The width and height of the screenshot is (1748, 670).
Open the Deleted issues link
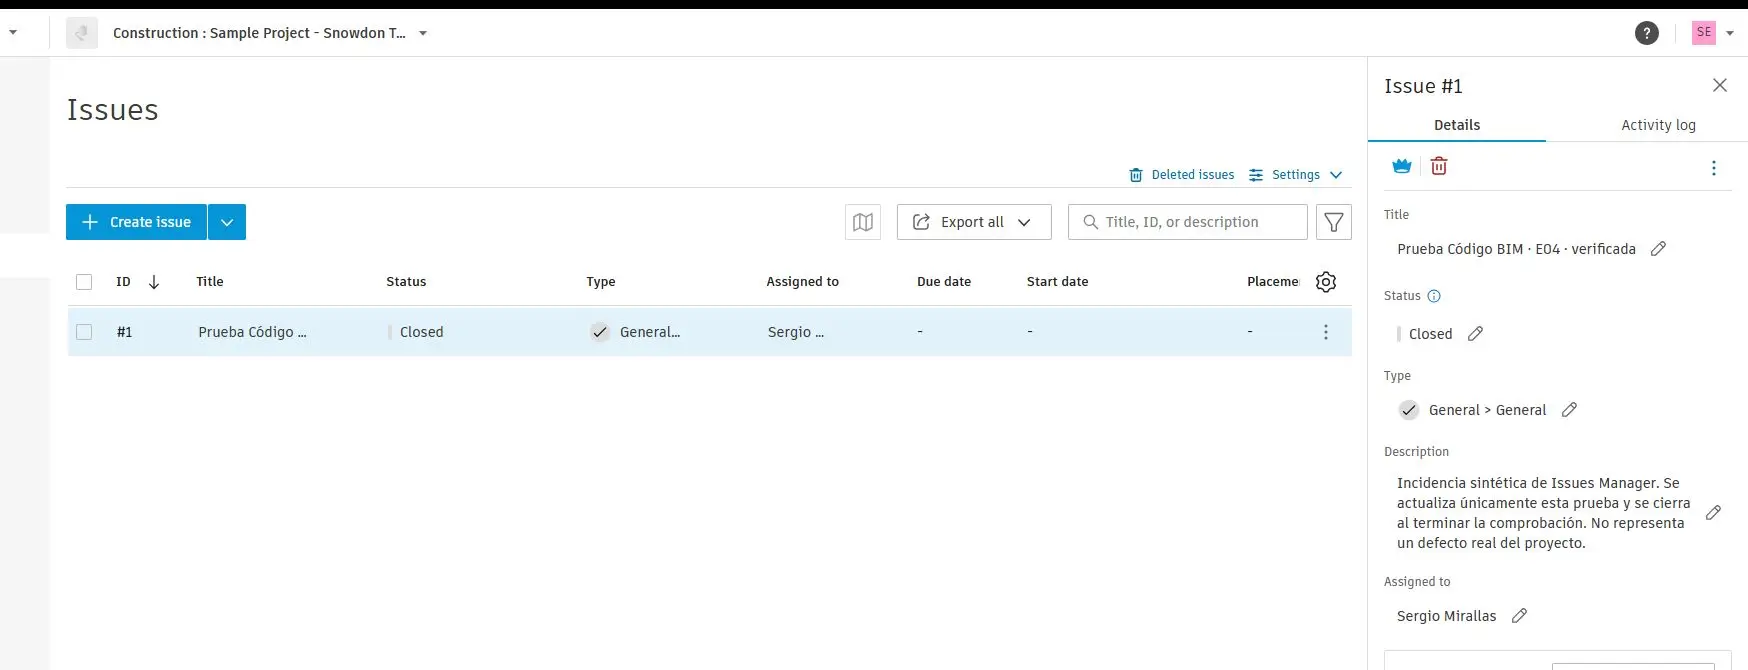(1181, 175)
